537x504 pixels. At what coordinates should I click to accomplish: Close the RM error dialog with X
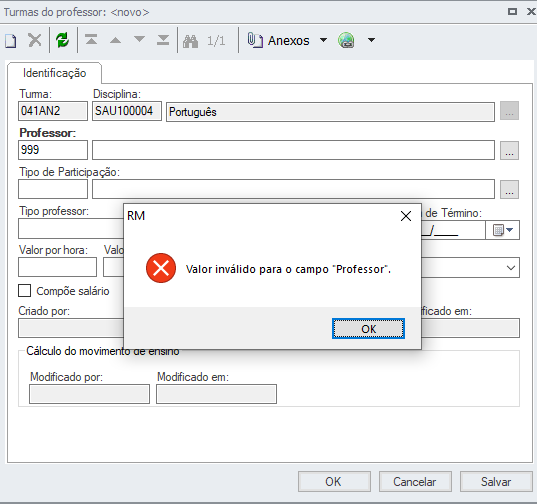pos(406,216)
